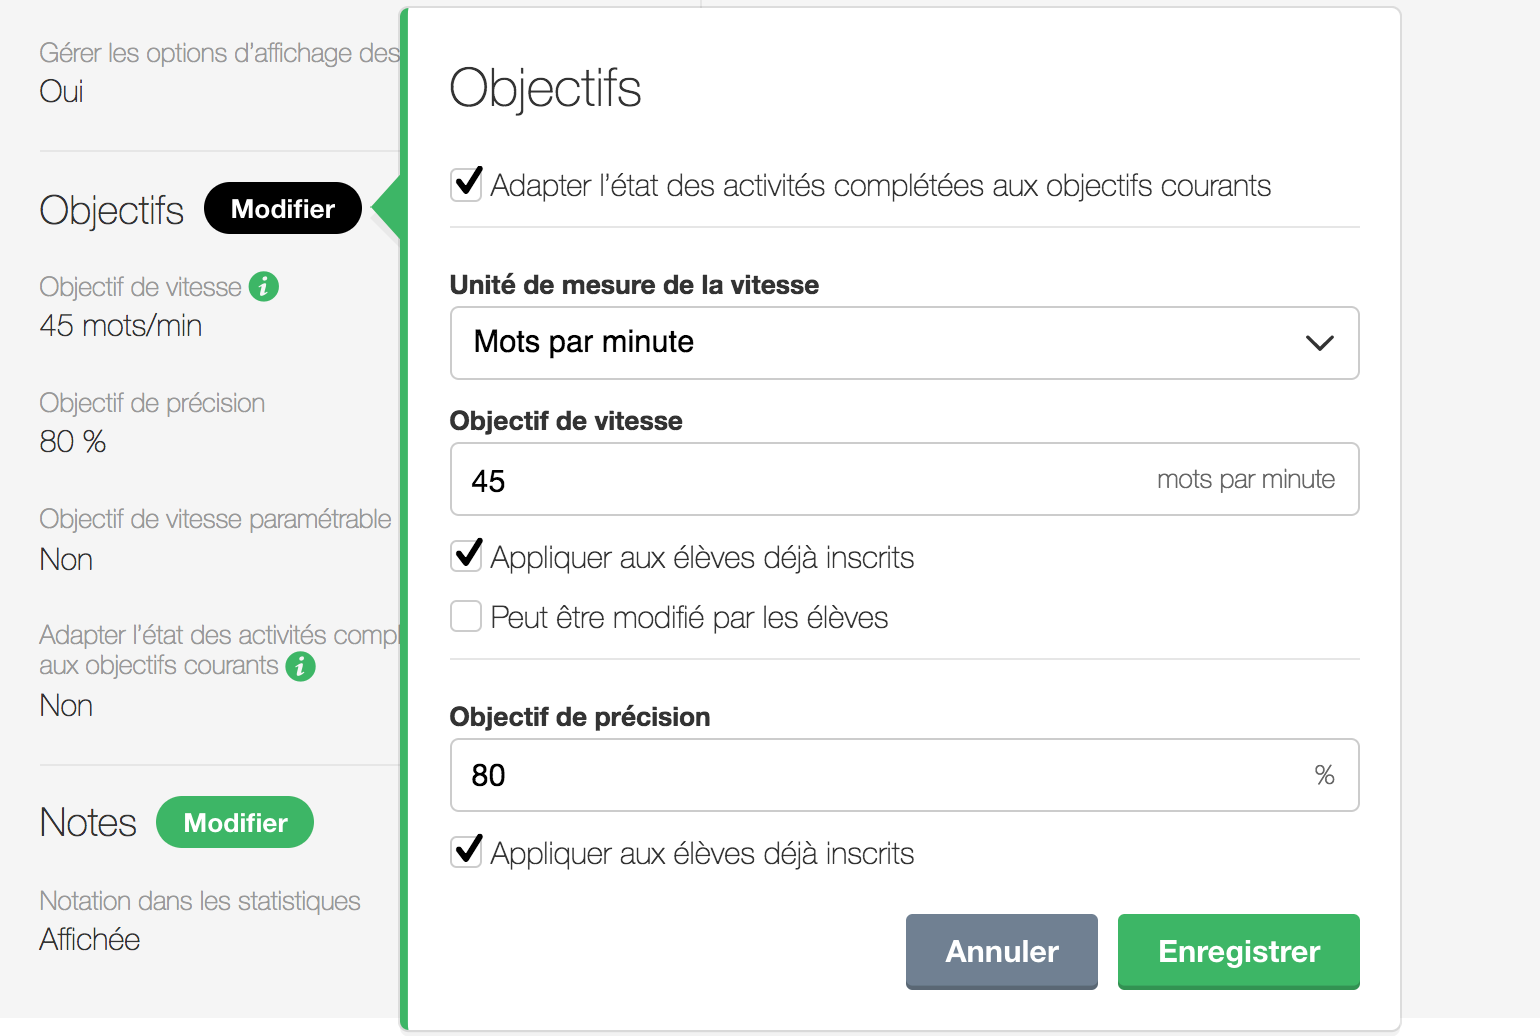Uncheck 'Appliquer aux élèves déjà inscrits' under precision field

(x=467, y=852)
